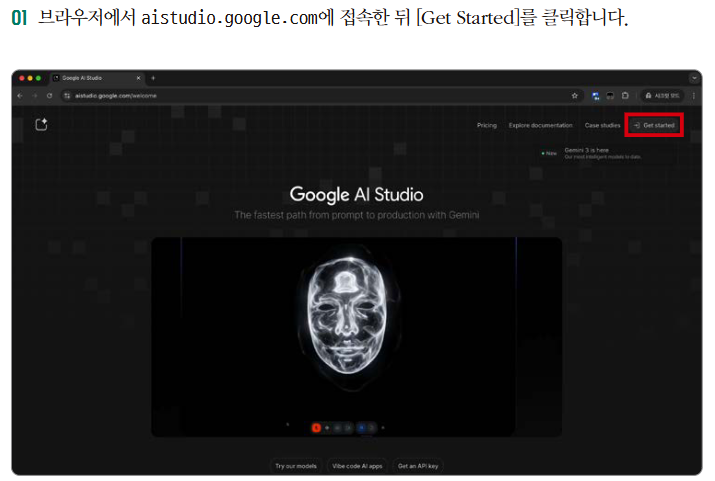The height and width of the screenshot is (481, 715).
Task: Close the Google AI Studio tab
Action: [x=139, y=78]
